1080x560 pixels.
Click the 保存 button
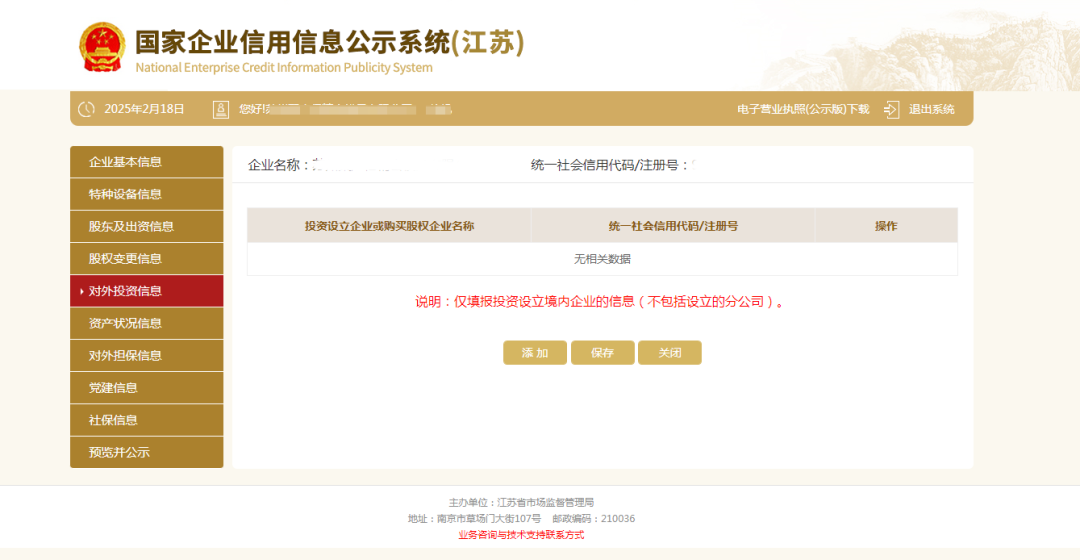603,353
